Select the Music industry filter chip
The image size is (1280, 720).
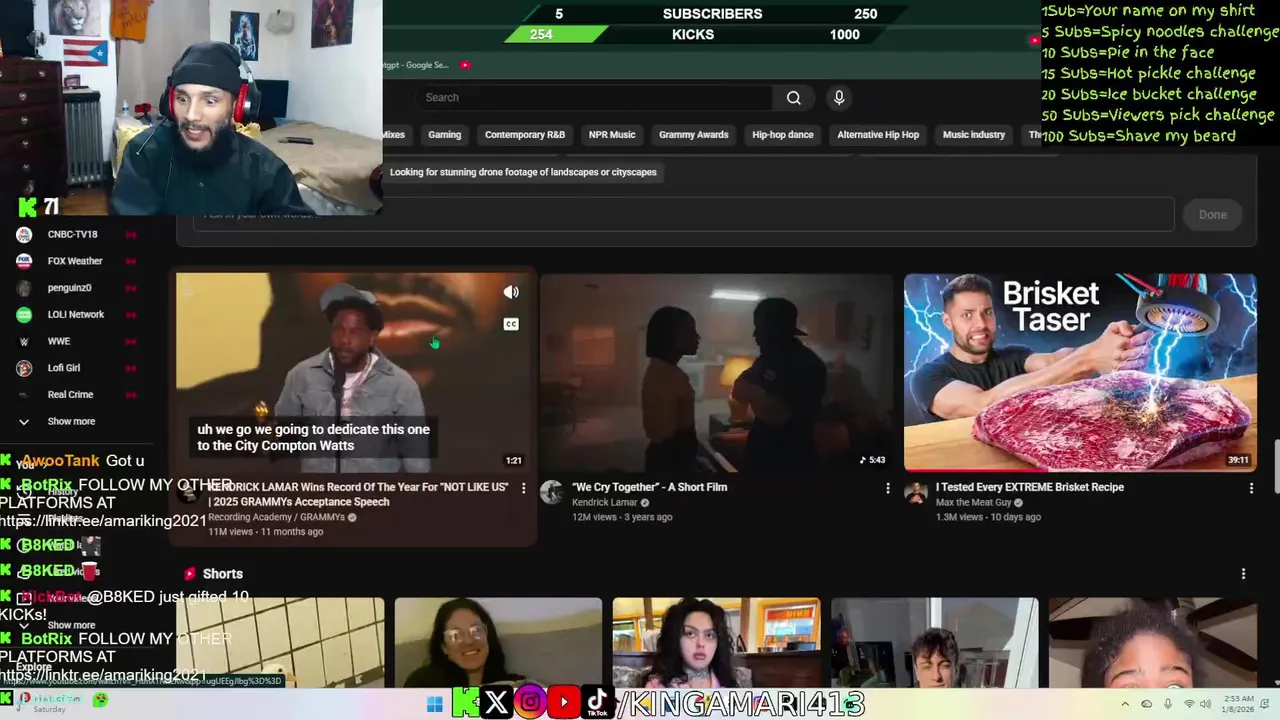(x=974, y=135)
